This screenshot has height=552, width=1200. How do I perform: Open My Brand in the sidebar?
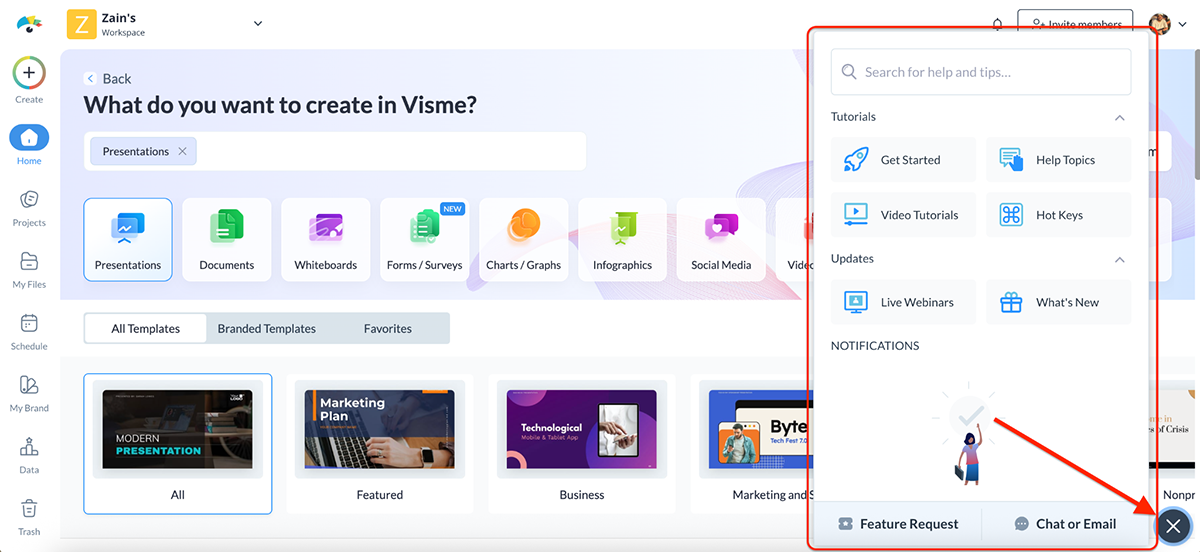(29, 386)
